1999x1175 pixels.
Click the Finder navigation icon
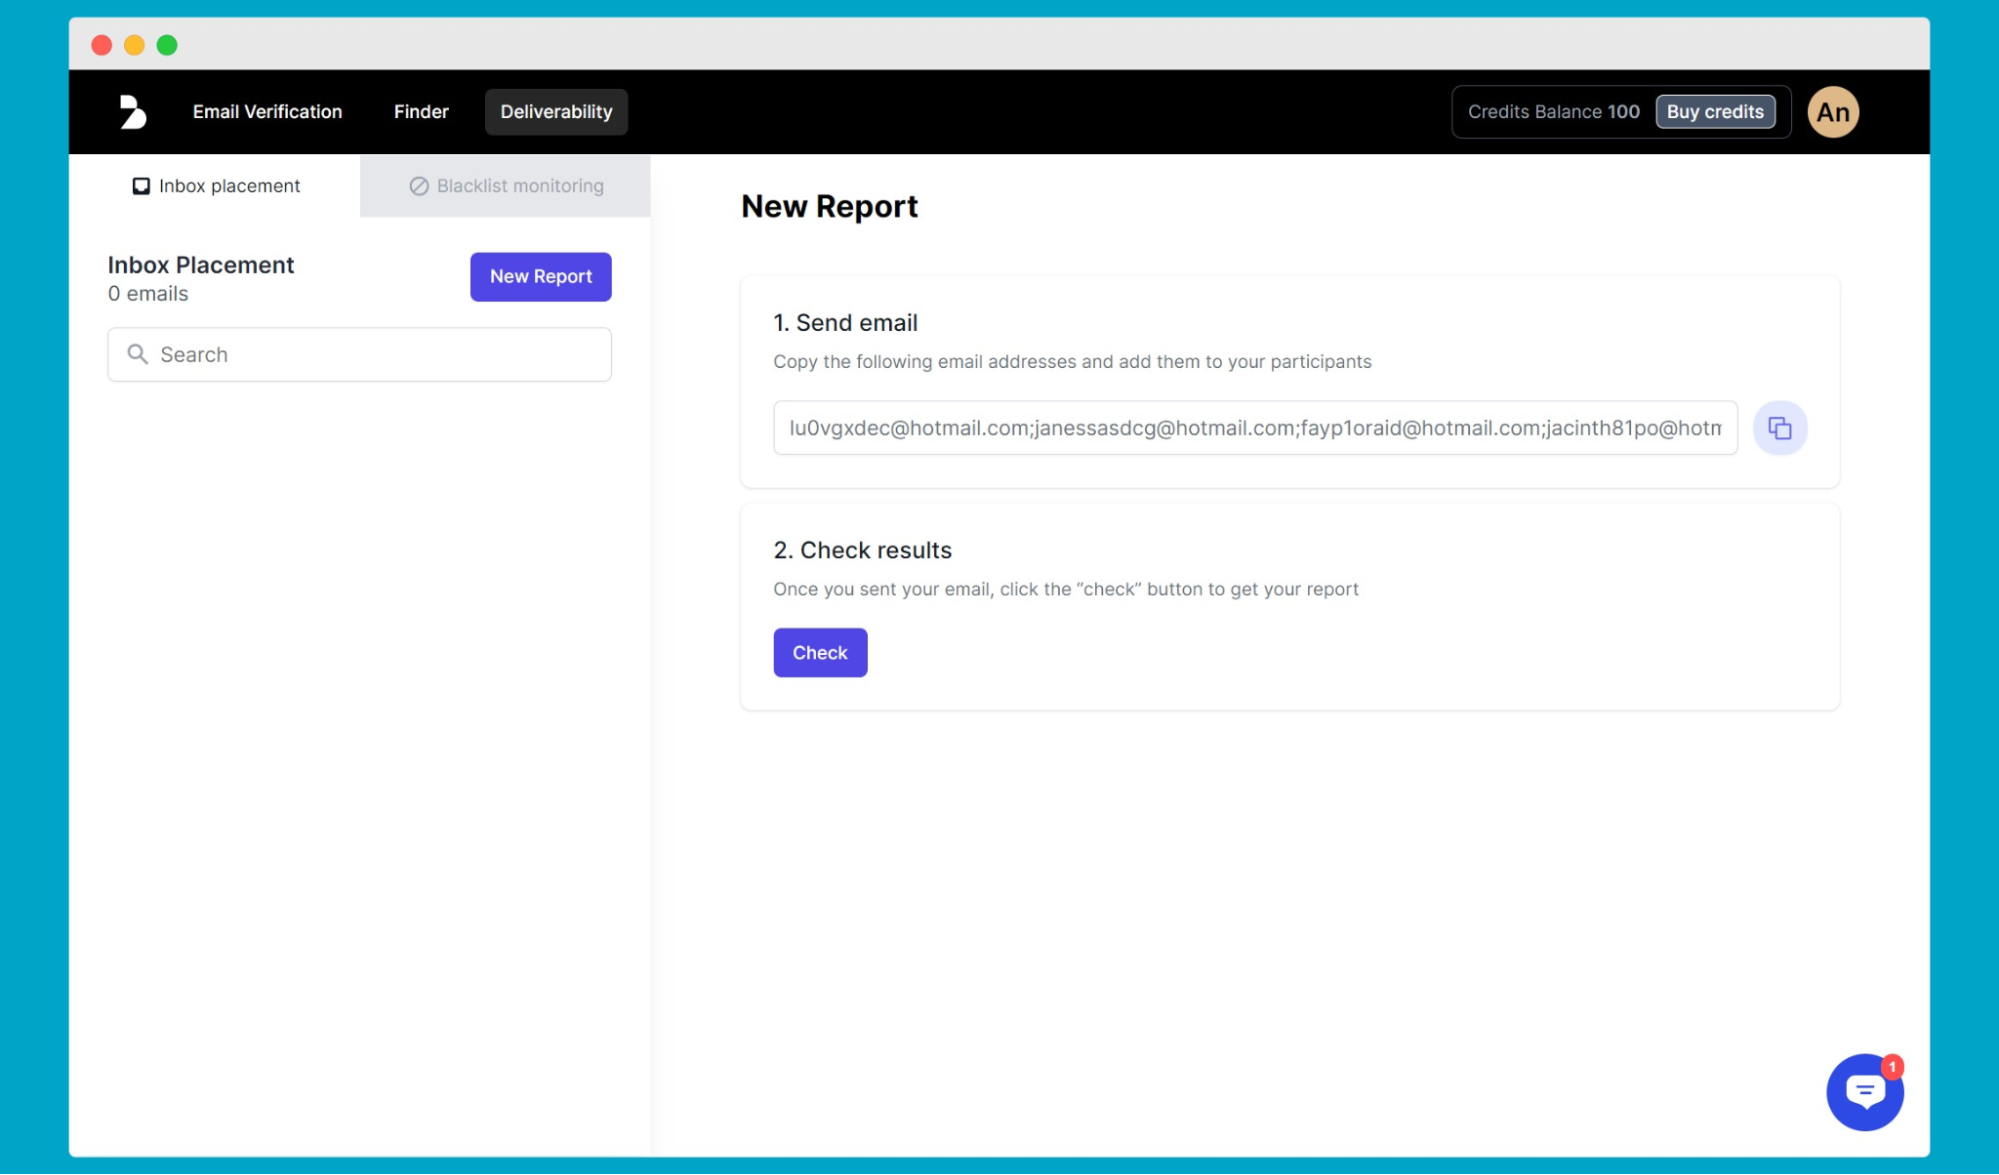click(421, 111)
